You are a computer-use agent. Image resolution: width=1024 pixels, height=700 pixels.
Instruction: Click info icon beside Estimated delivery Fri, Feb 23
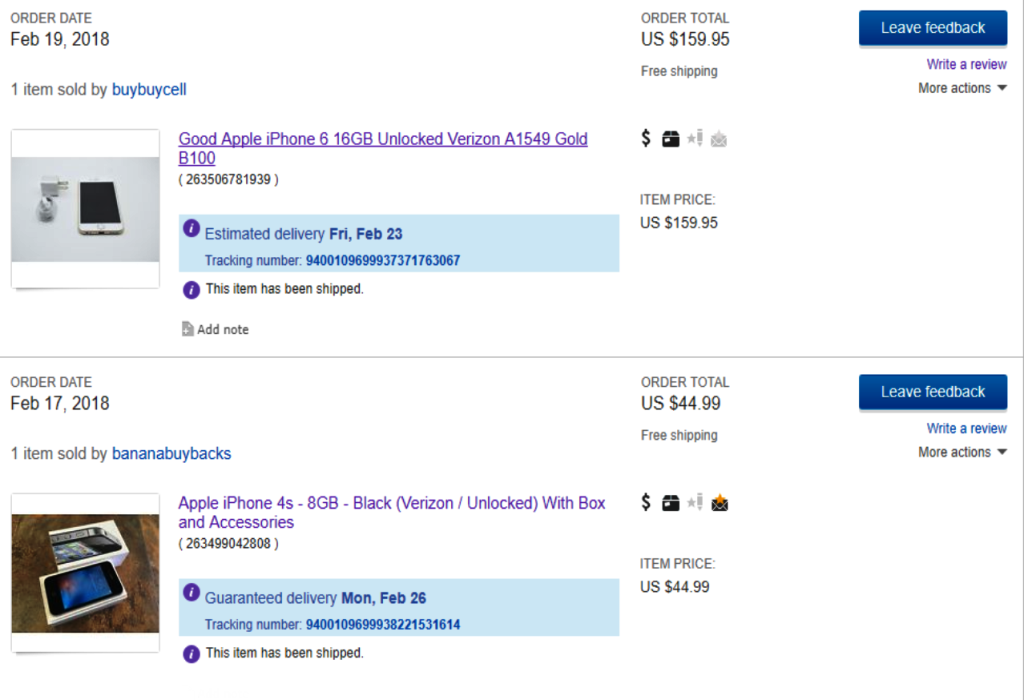pyautogui.click(x=191, y=229)
